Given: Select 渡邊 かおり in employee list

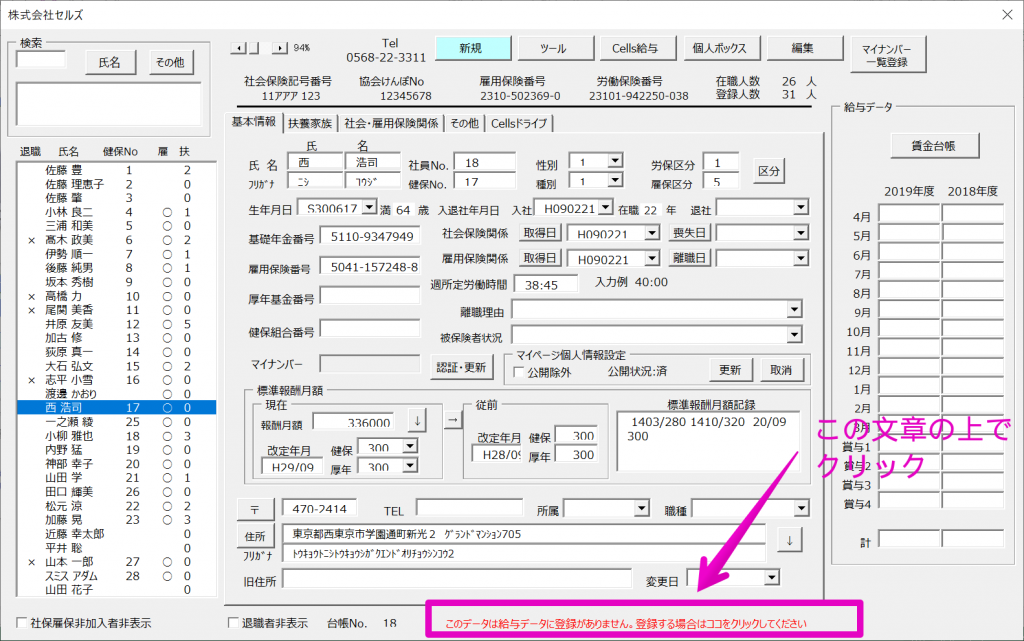Looking at the screenshot, I should coord(116,394).
